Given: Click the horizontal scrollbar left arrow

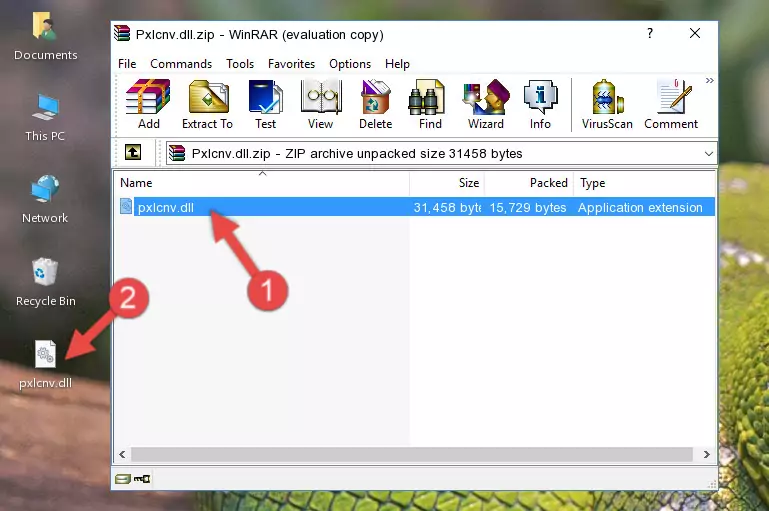Looking at the screenshot, I should coord(122,455).
